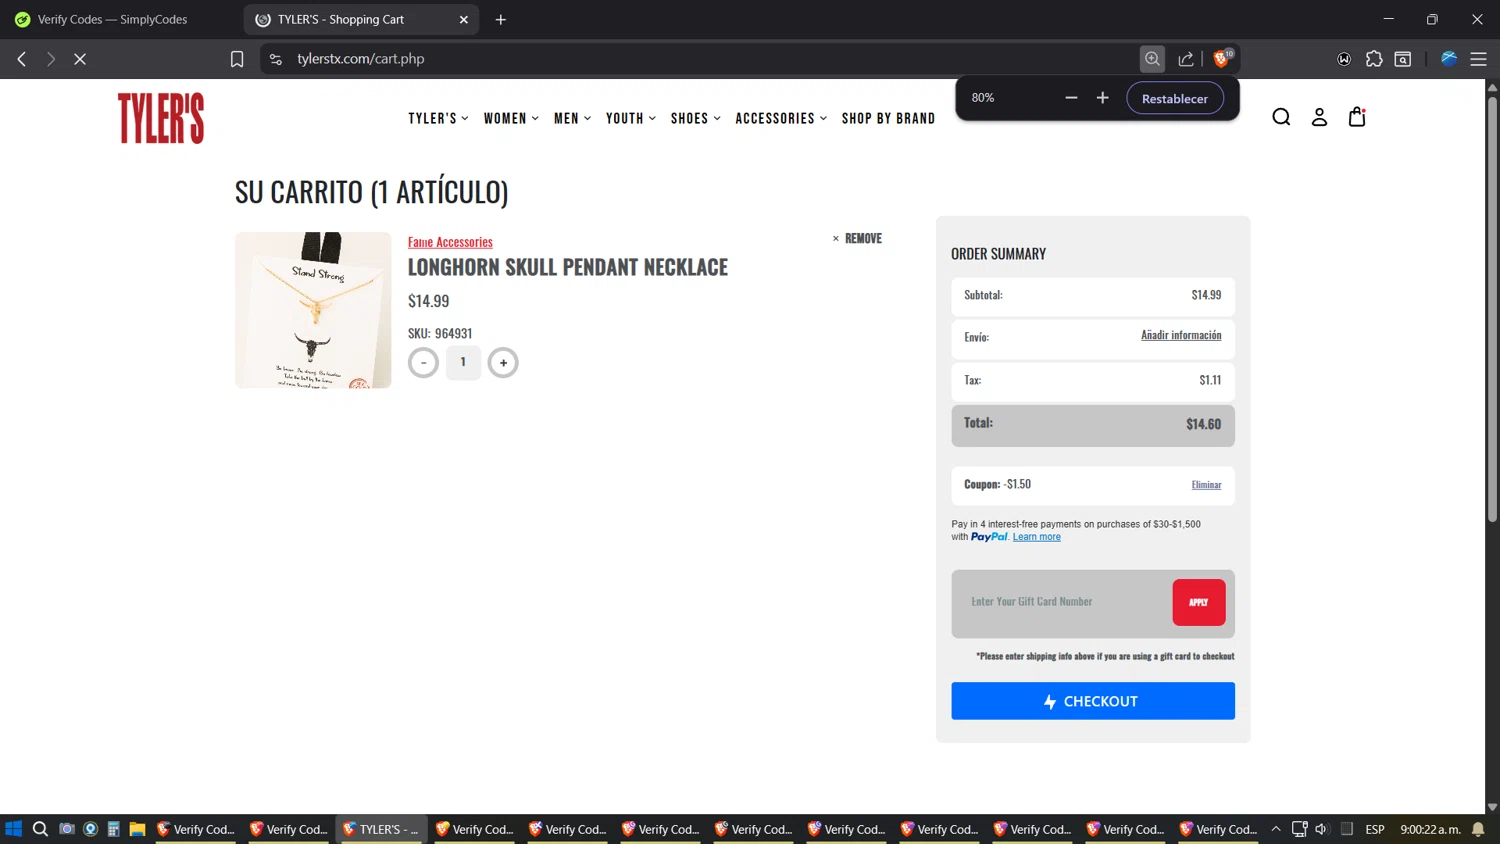Viewport: 1500px width, 844px height.
Task: Open the notifications bell in system tray
Action: point(1478,829)
